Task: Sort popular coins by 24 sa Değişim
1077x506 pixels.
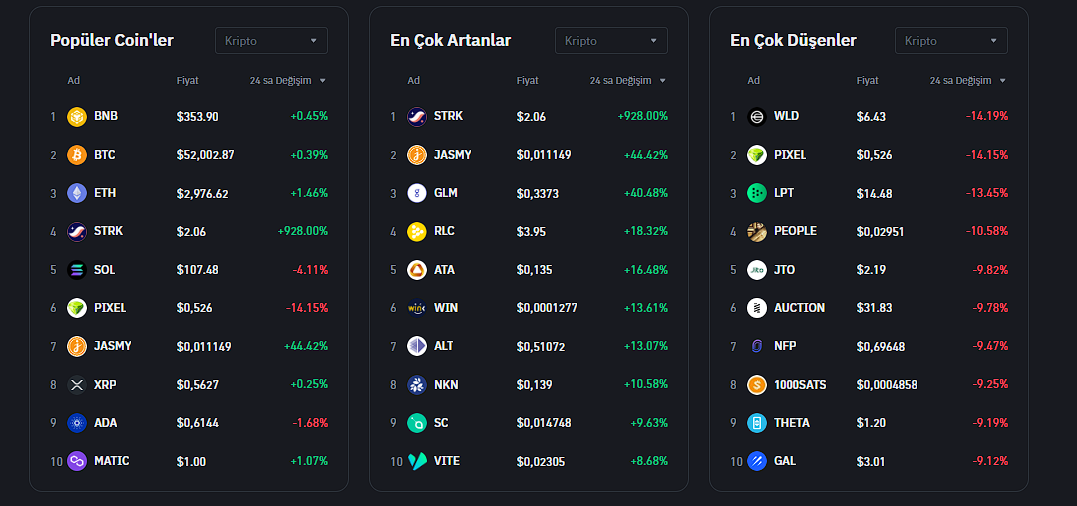Action: (x=287, y=80)
